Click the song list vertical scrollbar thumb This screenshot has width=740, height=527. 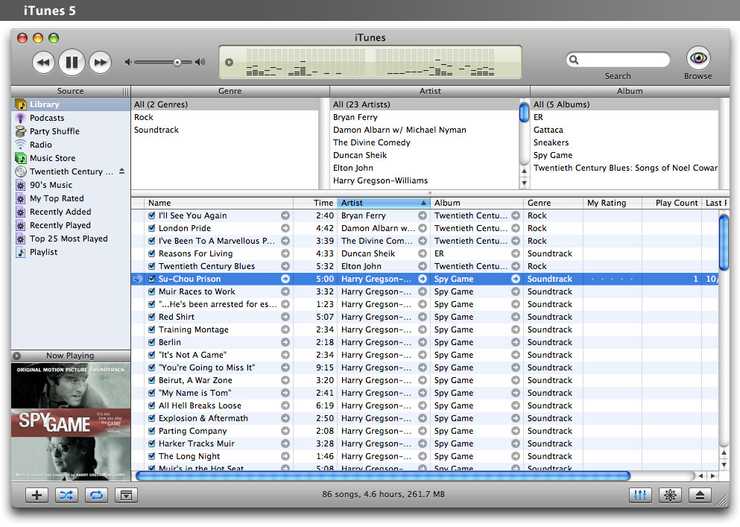click(x=723, y=242)
